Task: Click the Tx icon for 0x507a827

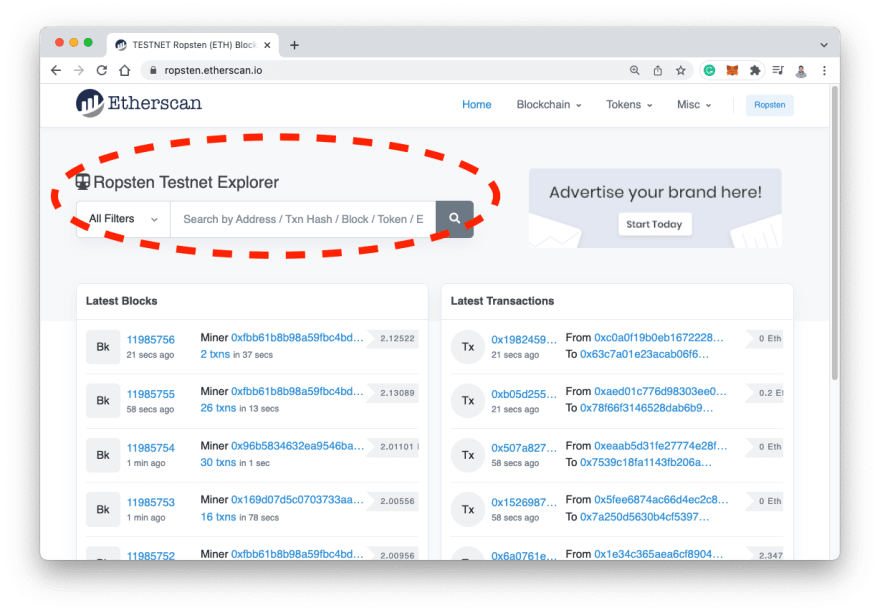Action: point(468,455)
